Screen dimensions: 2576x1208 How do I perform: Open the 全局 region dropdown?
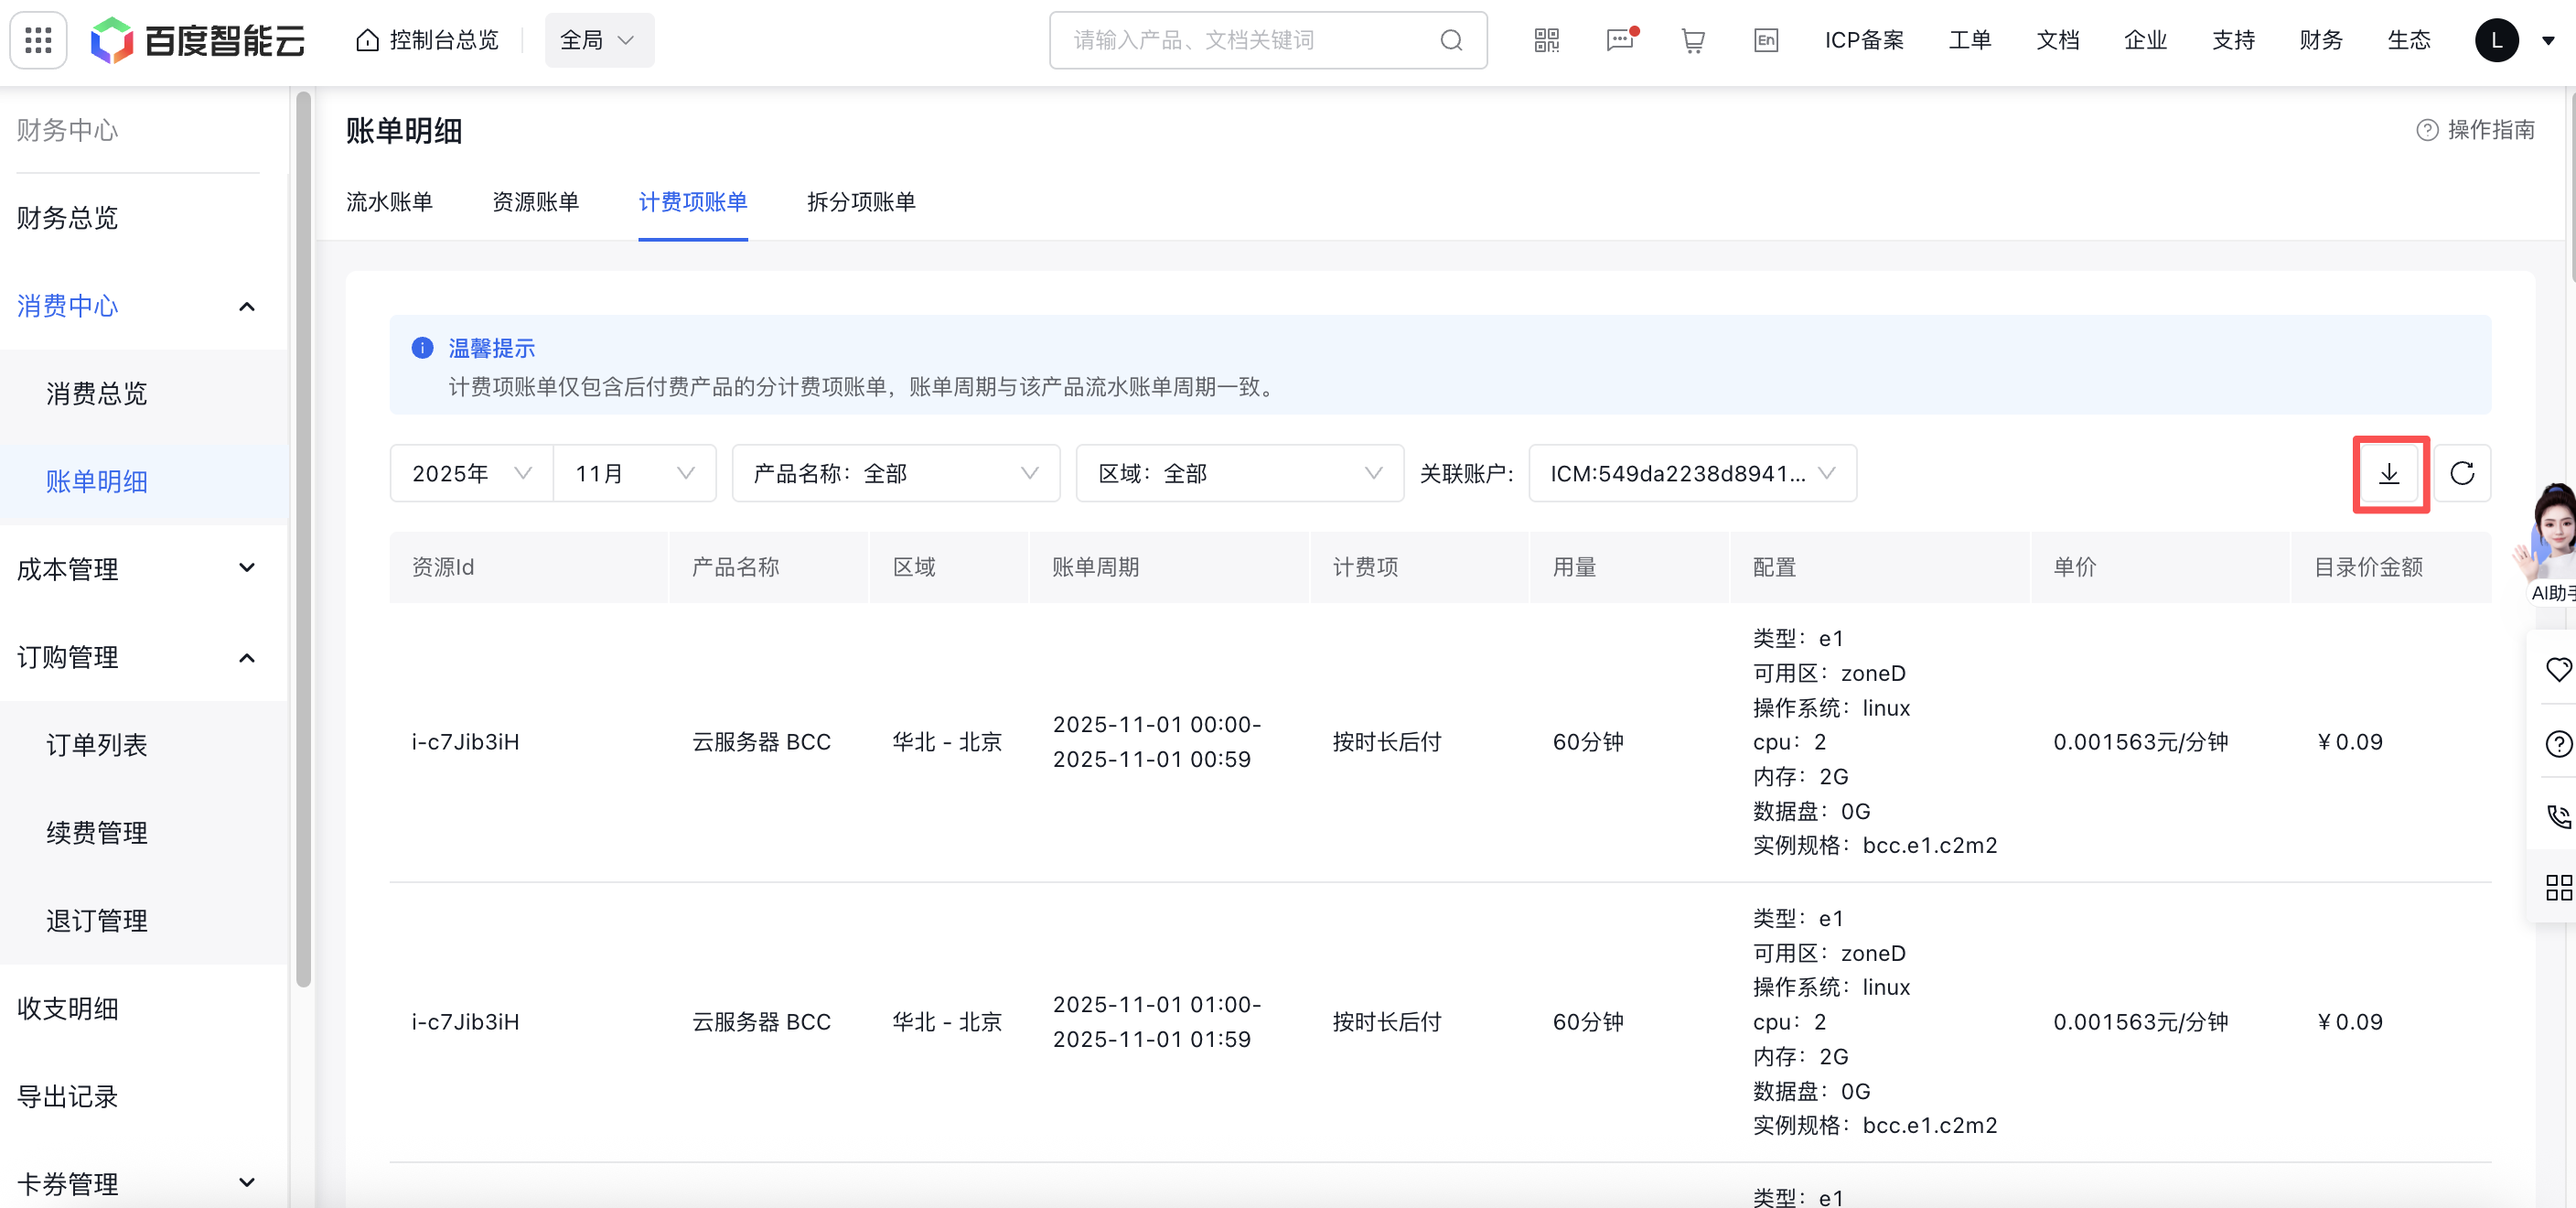(x=598, y=40)
